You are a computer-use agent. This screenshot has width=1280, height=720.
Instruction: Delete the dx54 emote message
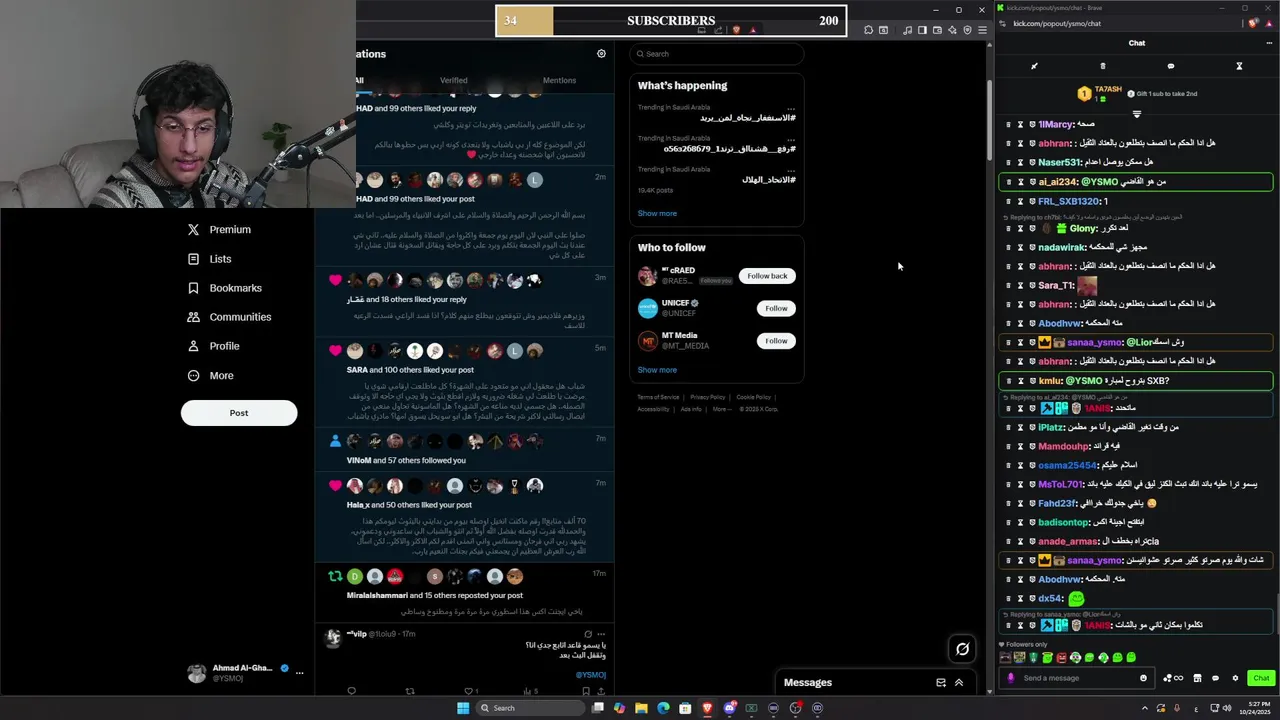tap(1008, 599)
